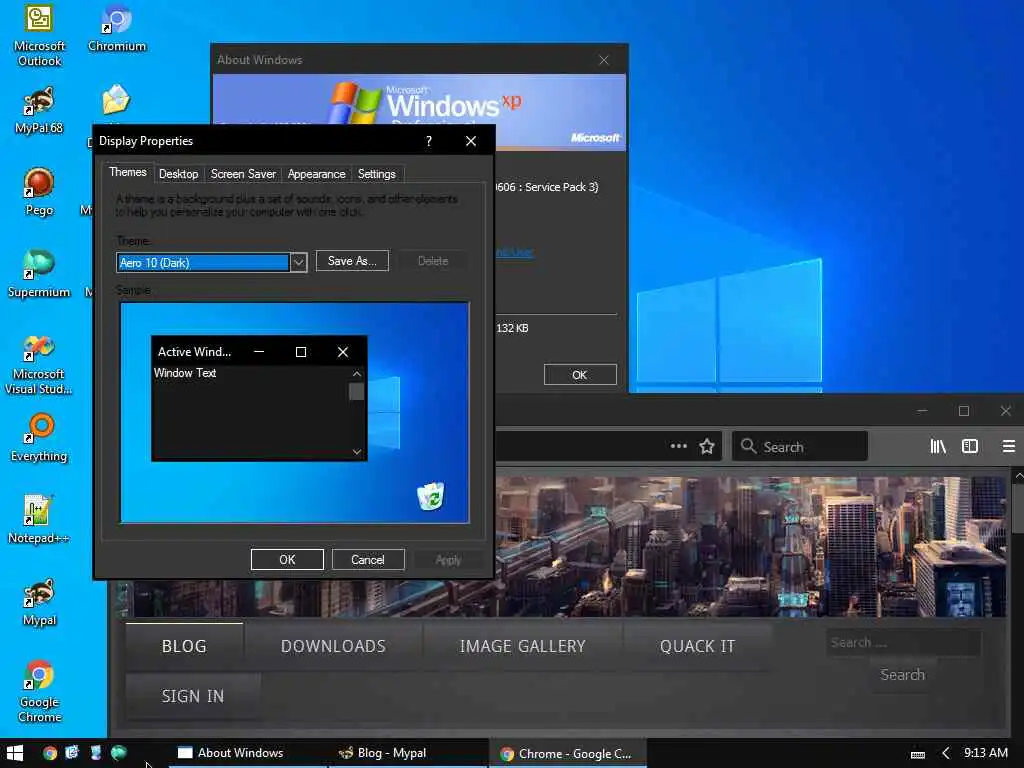
Task: Switch to the Screen Saver tab
Action: click(x=243, y=174)
